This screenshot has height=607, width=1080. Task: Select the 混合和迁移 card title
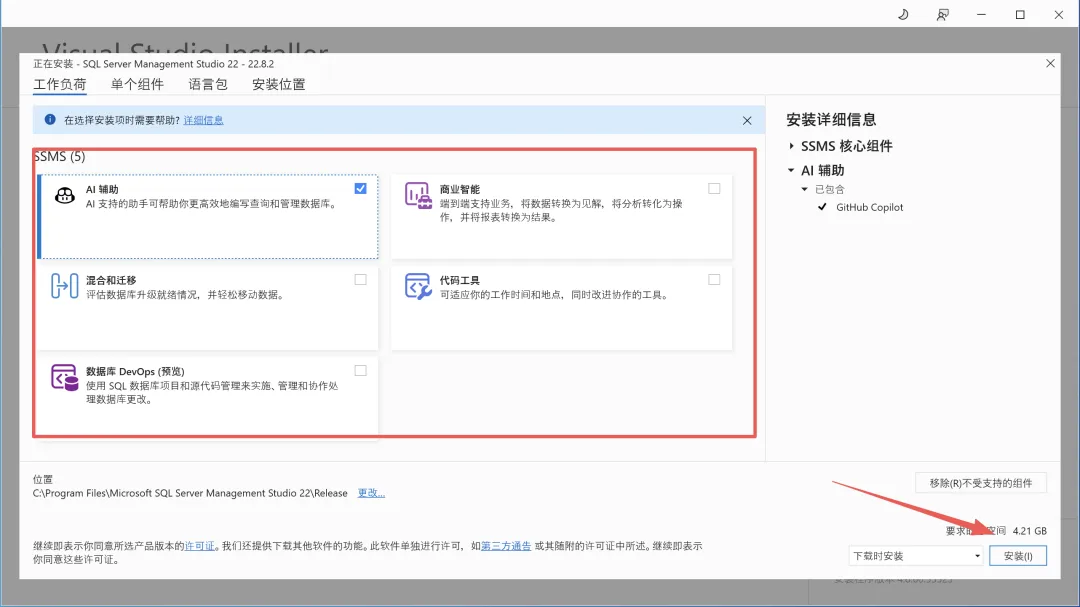(x=111, y=280)
